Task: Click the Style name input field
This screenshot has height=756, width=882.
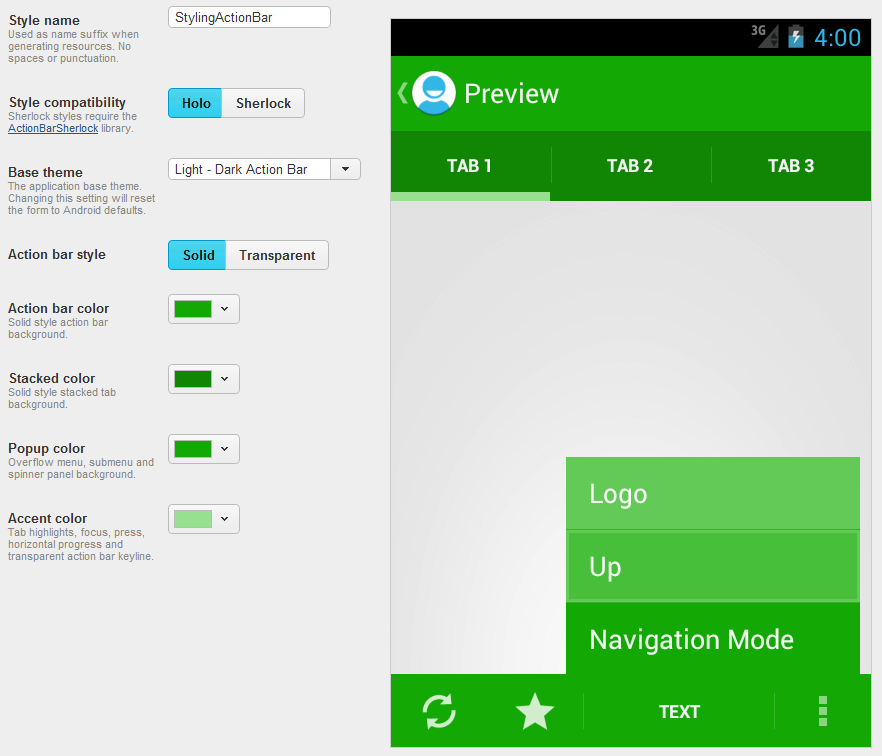Action: tap(249, 17)
